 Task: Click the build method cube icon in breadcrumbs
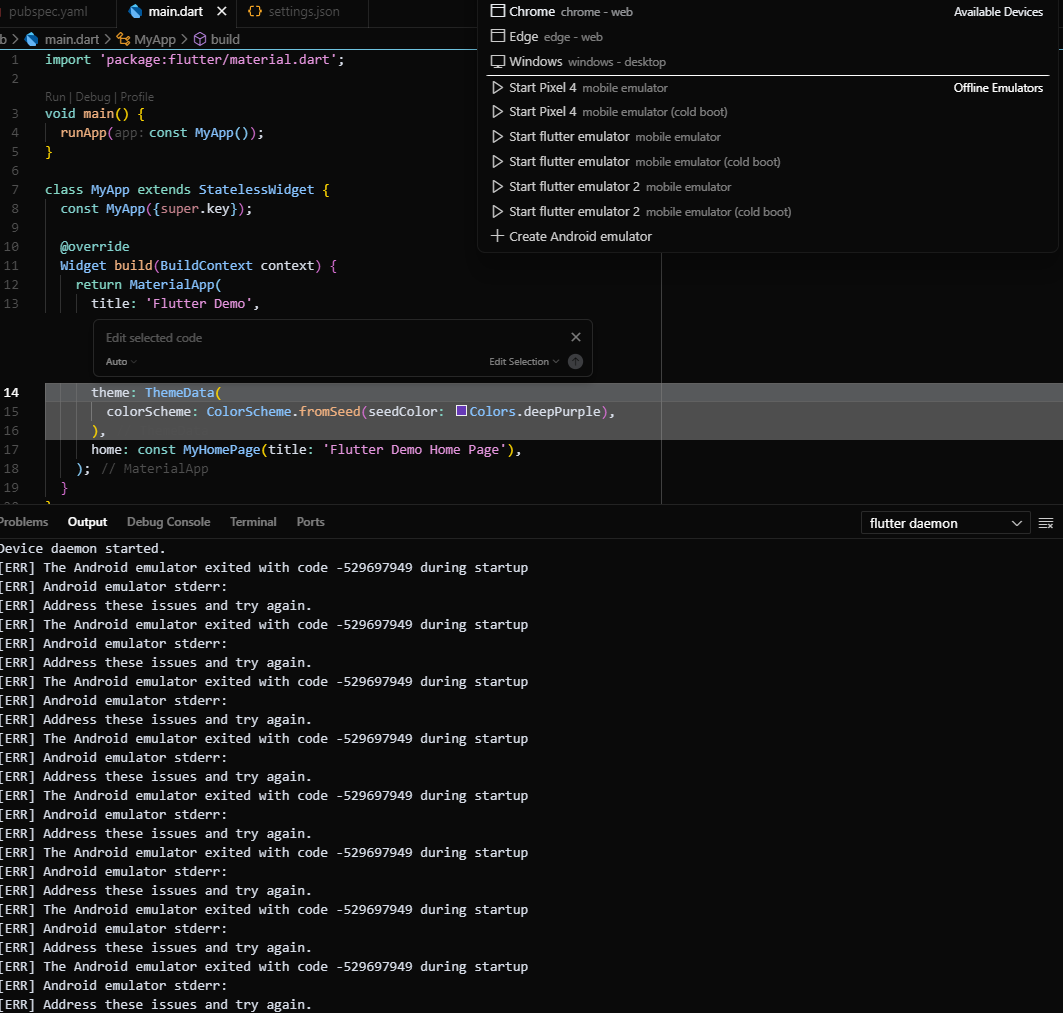click(200, 39)
